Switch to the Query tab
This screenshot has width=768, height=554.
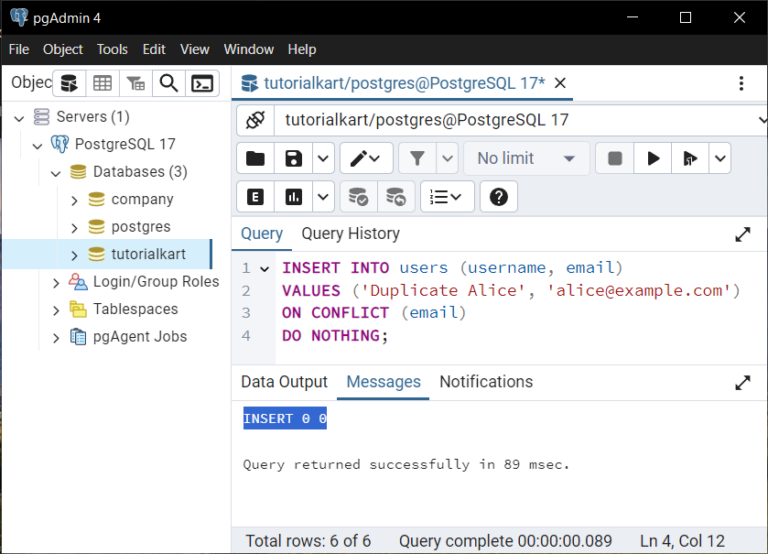tap(262, 234)
